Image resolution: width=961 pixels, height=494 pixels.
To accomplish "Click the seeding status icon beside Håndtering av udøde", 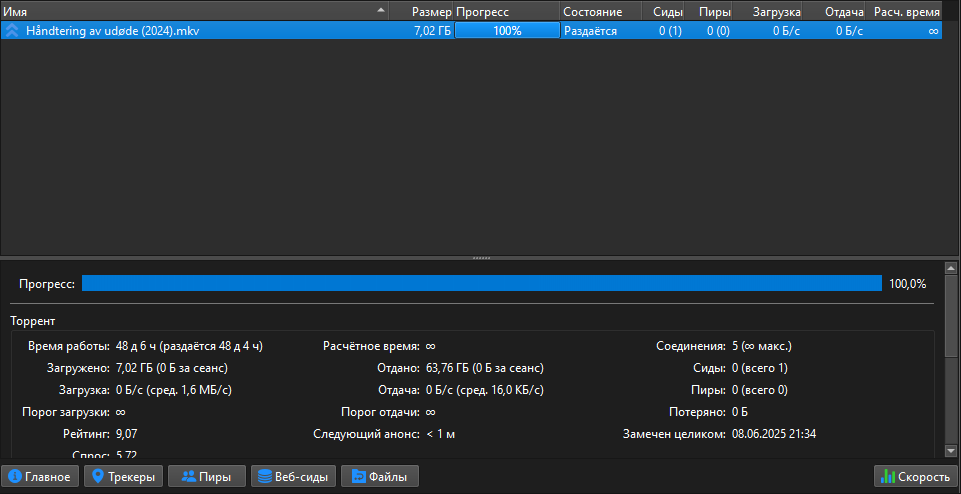I will tap(11, 31).
